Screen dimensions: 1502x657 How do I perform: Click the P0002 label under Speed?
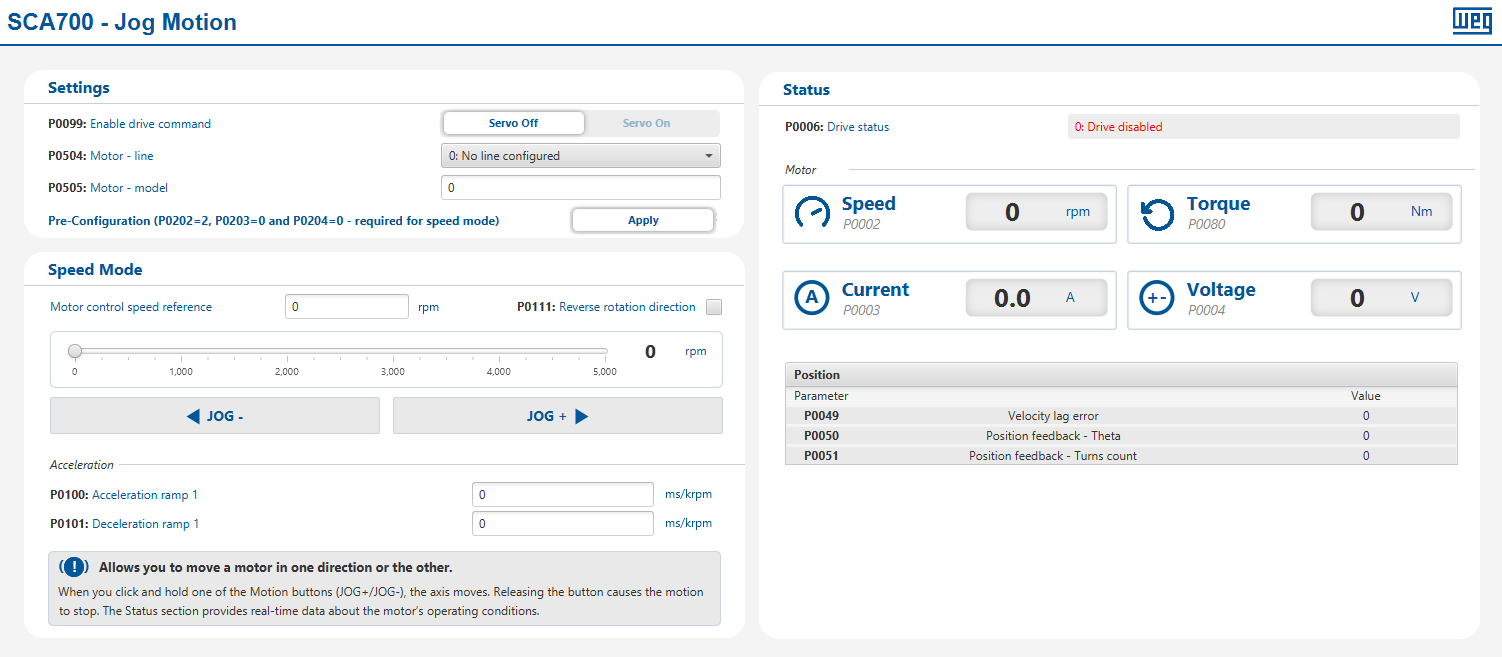pyautogui.click(x=861, y=225)
